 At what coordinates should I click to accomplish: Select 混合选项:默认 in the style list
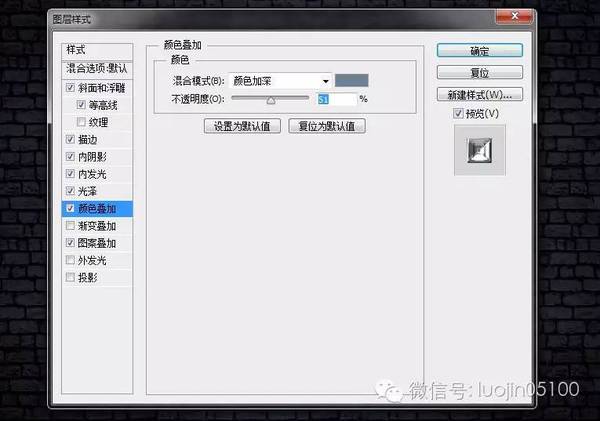click(x=97, y=69)
